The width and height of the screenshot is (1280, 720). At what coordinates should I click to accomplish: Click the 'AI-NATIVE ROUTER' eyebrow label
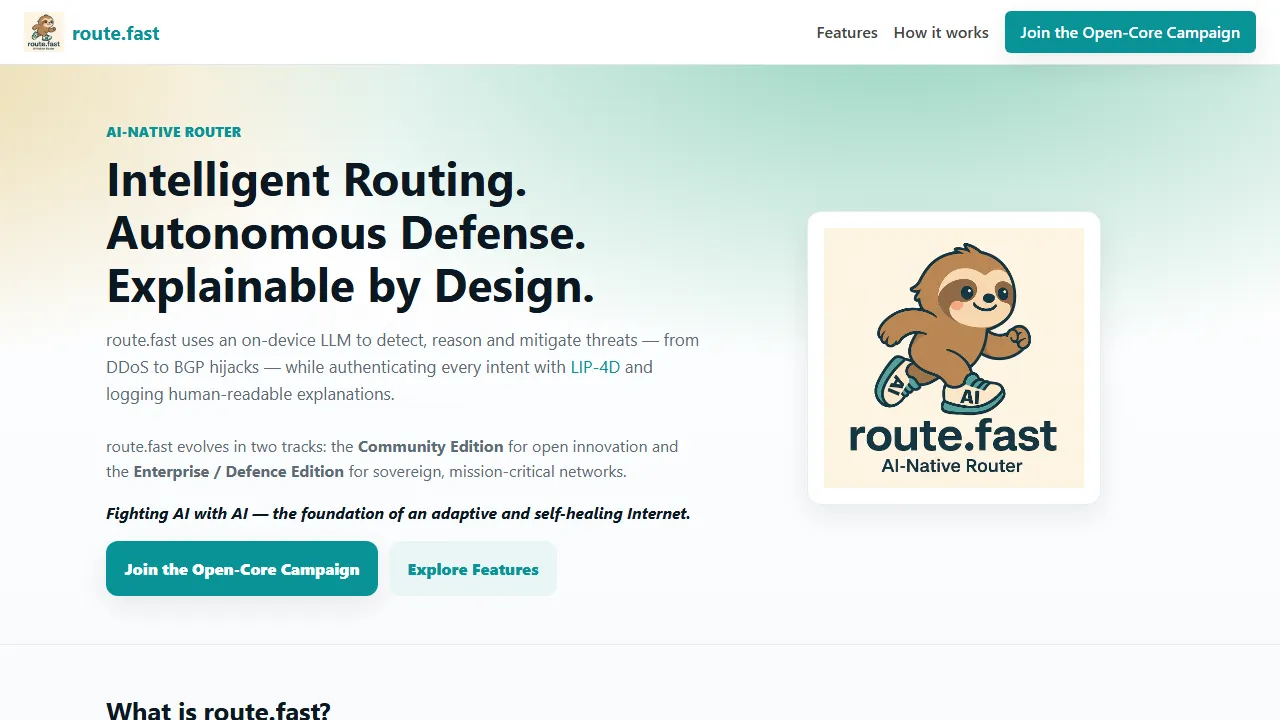pyautogui.click(x=173, y=131)
